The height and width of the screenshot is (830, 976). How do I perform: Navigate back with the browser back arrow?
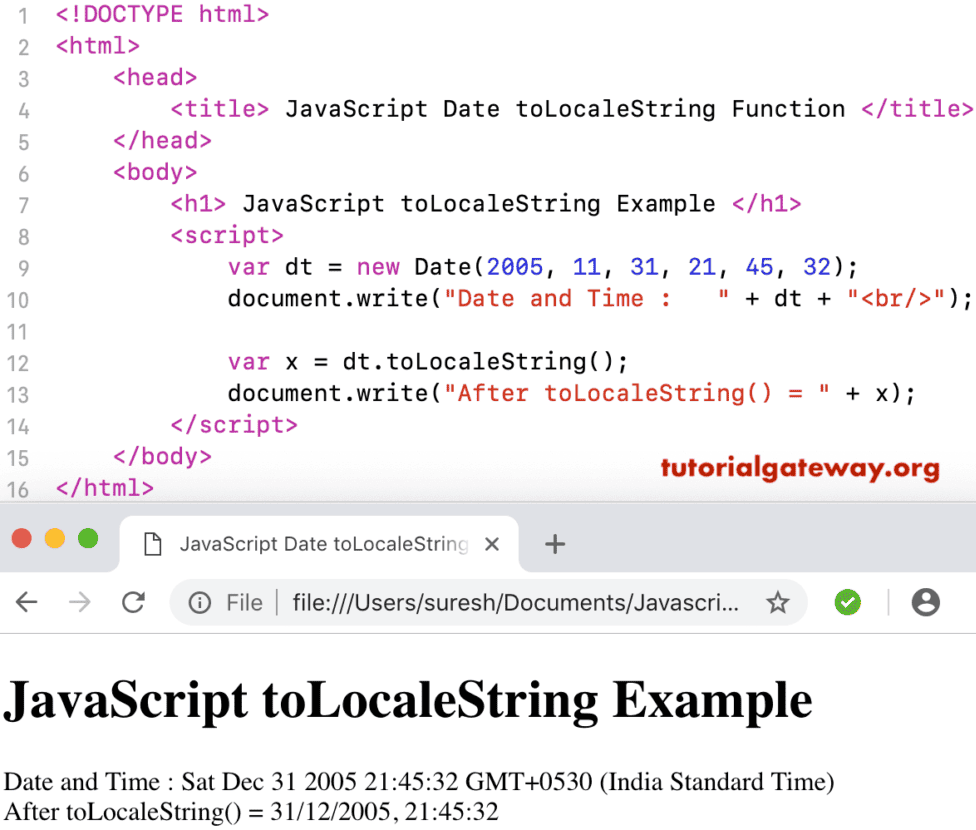click(26, 602)
